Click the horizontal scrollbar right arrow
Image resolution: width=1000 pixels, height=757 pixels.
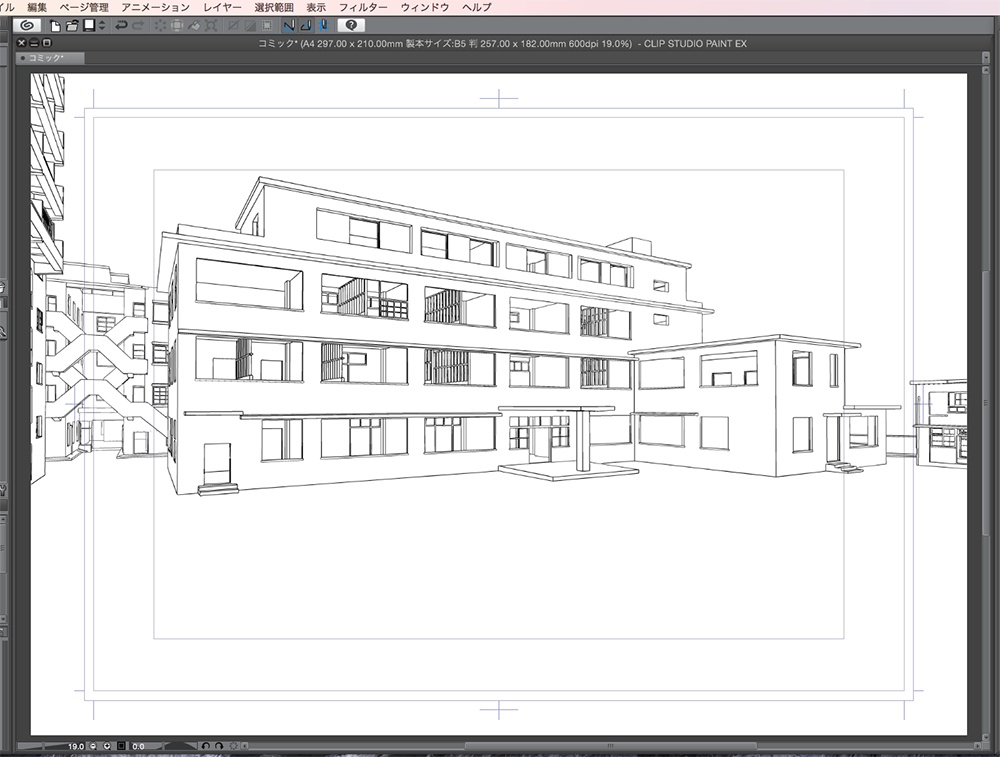[978, 746]
